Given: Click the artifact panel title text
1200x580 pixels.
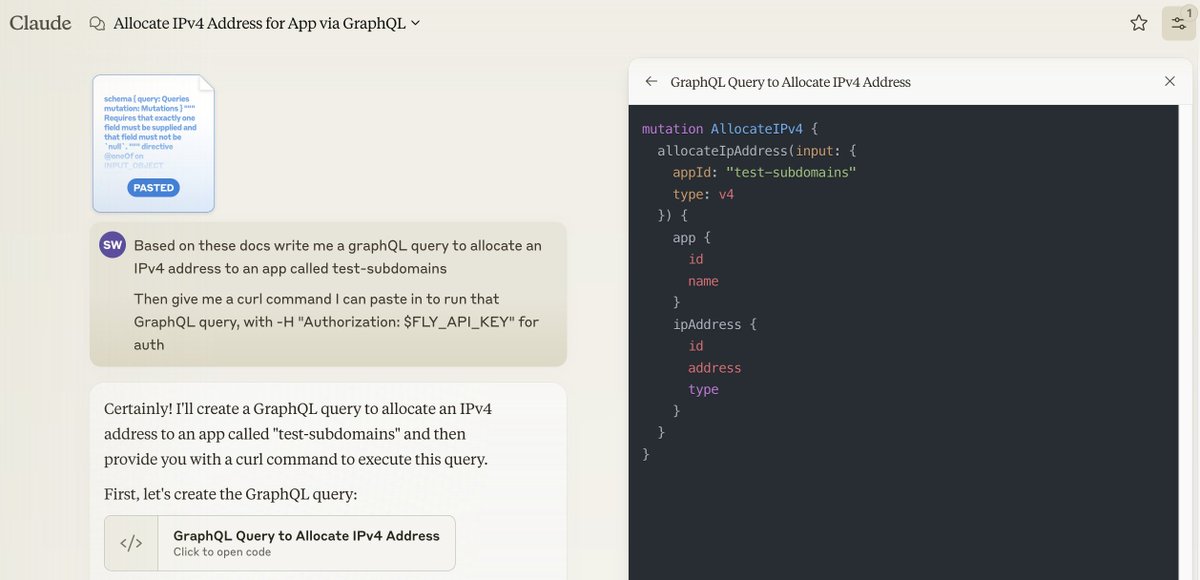Looking at the screenshot, I should [791, 82].
